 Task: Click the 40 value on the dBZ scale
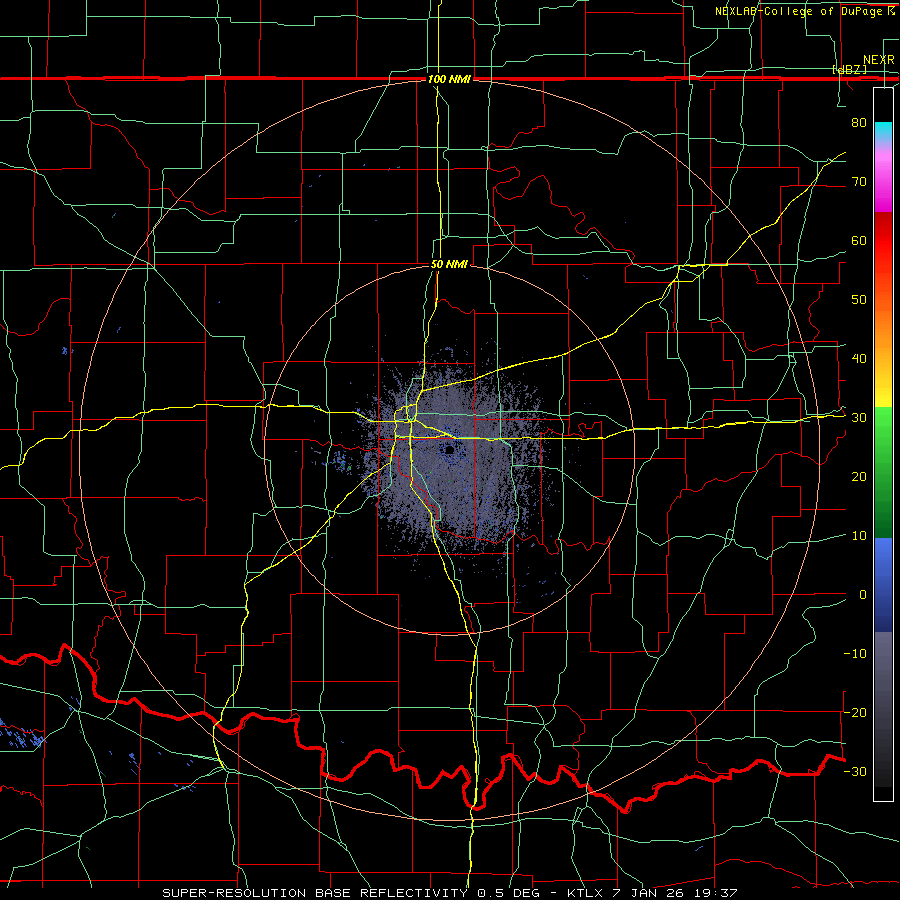point(859,359)
